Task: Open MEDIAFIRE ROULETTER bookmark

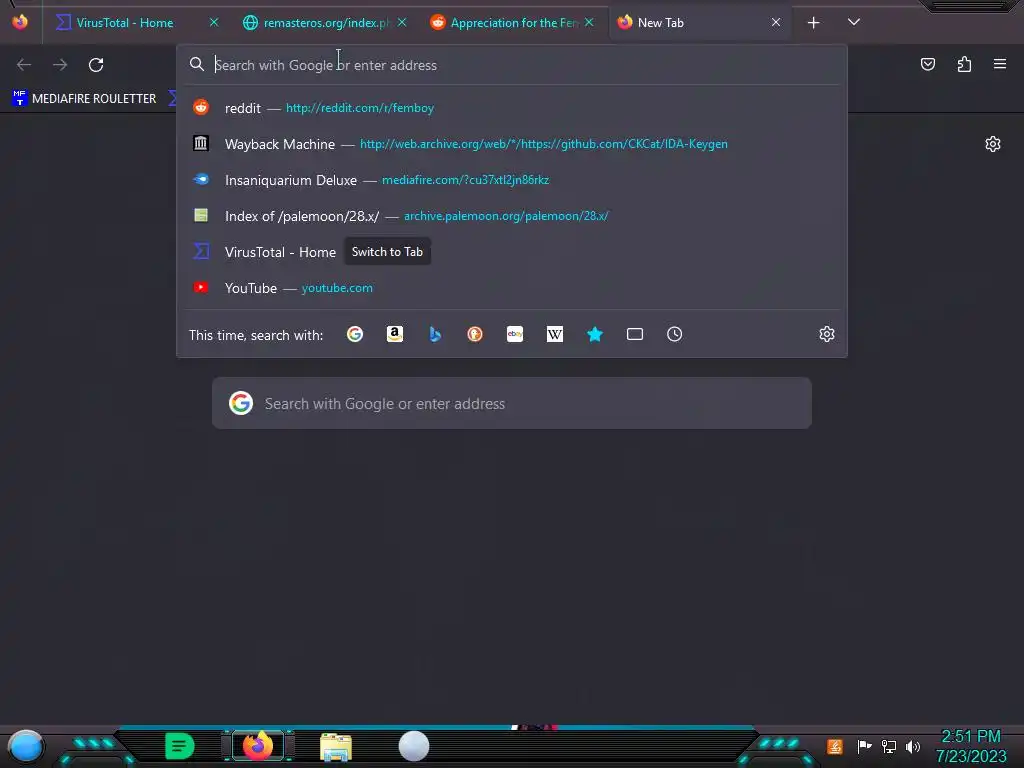Action: point(84,99)
